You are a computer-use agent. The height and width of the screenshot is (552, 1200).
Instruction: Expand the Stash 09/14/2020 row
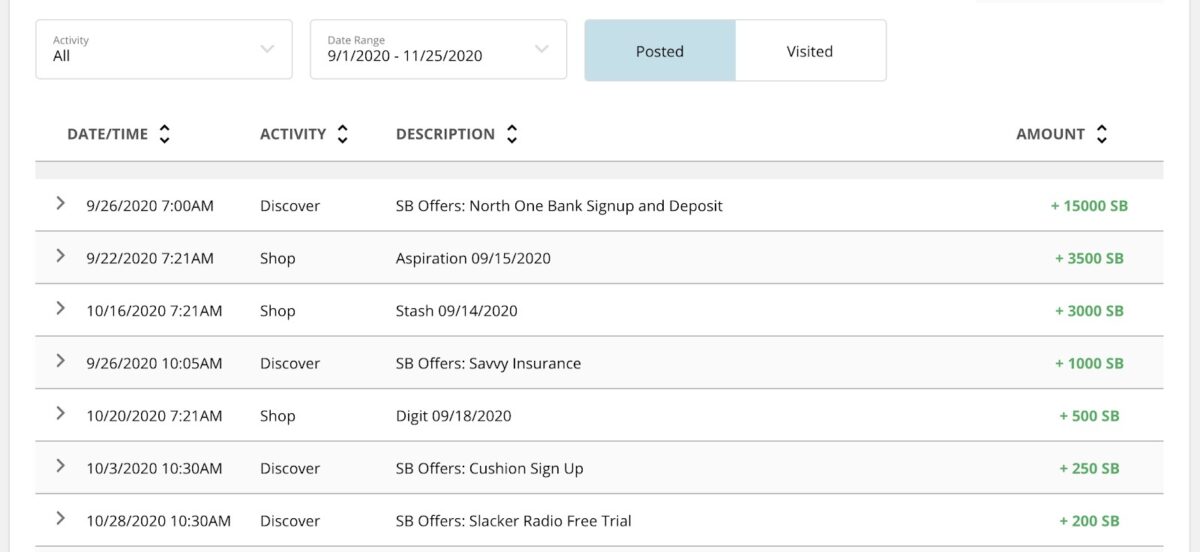[x=60, y=308]
